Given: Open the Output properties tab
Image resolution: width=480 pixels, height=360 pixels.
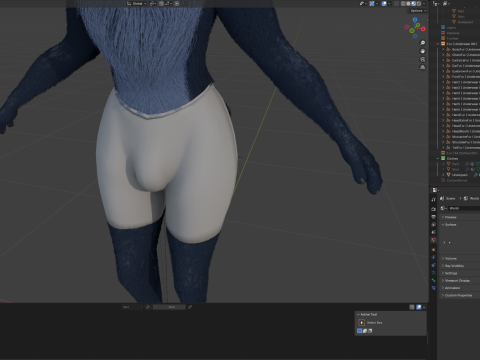Looking at the screenshot, I should pyautogui.click(x=433, y=217).
